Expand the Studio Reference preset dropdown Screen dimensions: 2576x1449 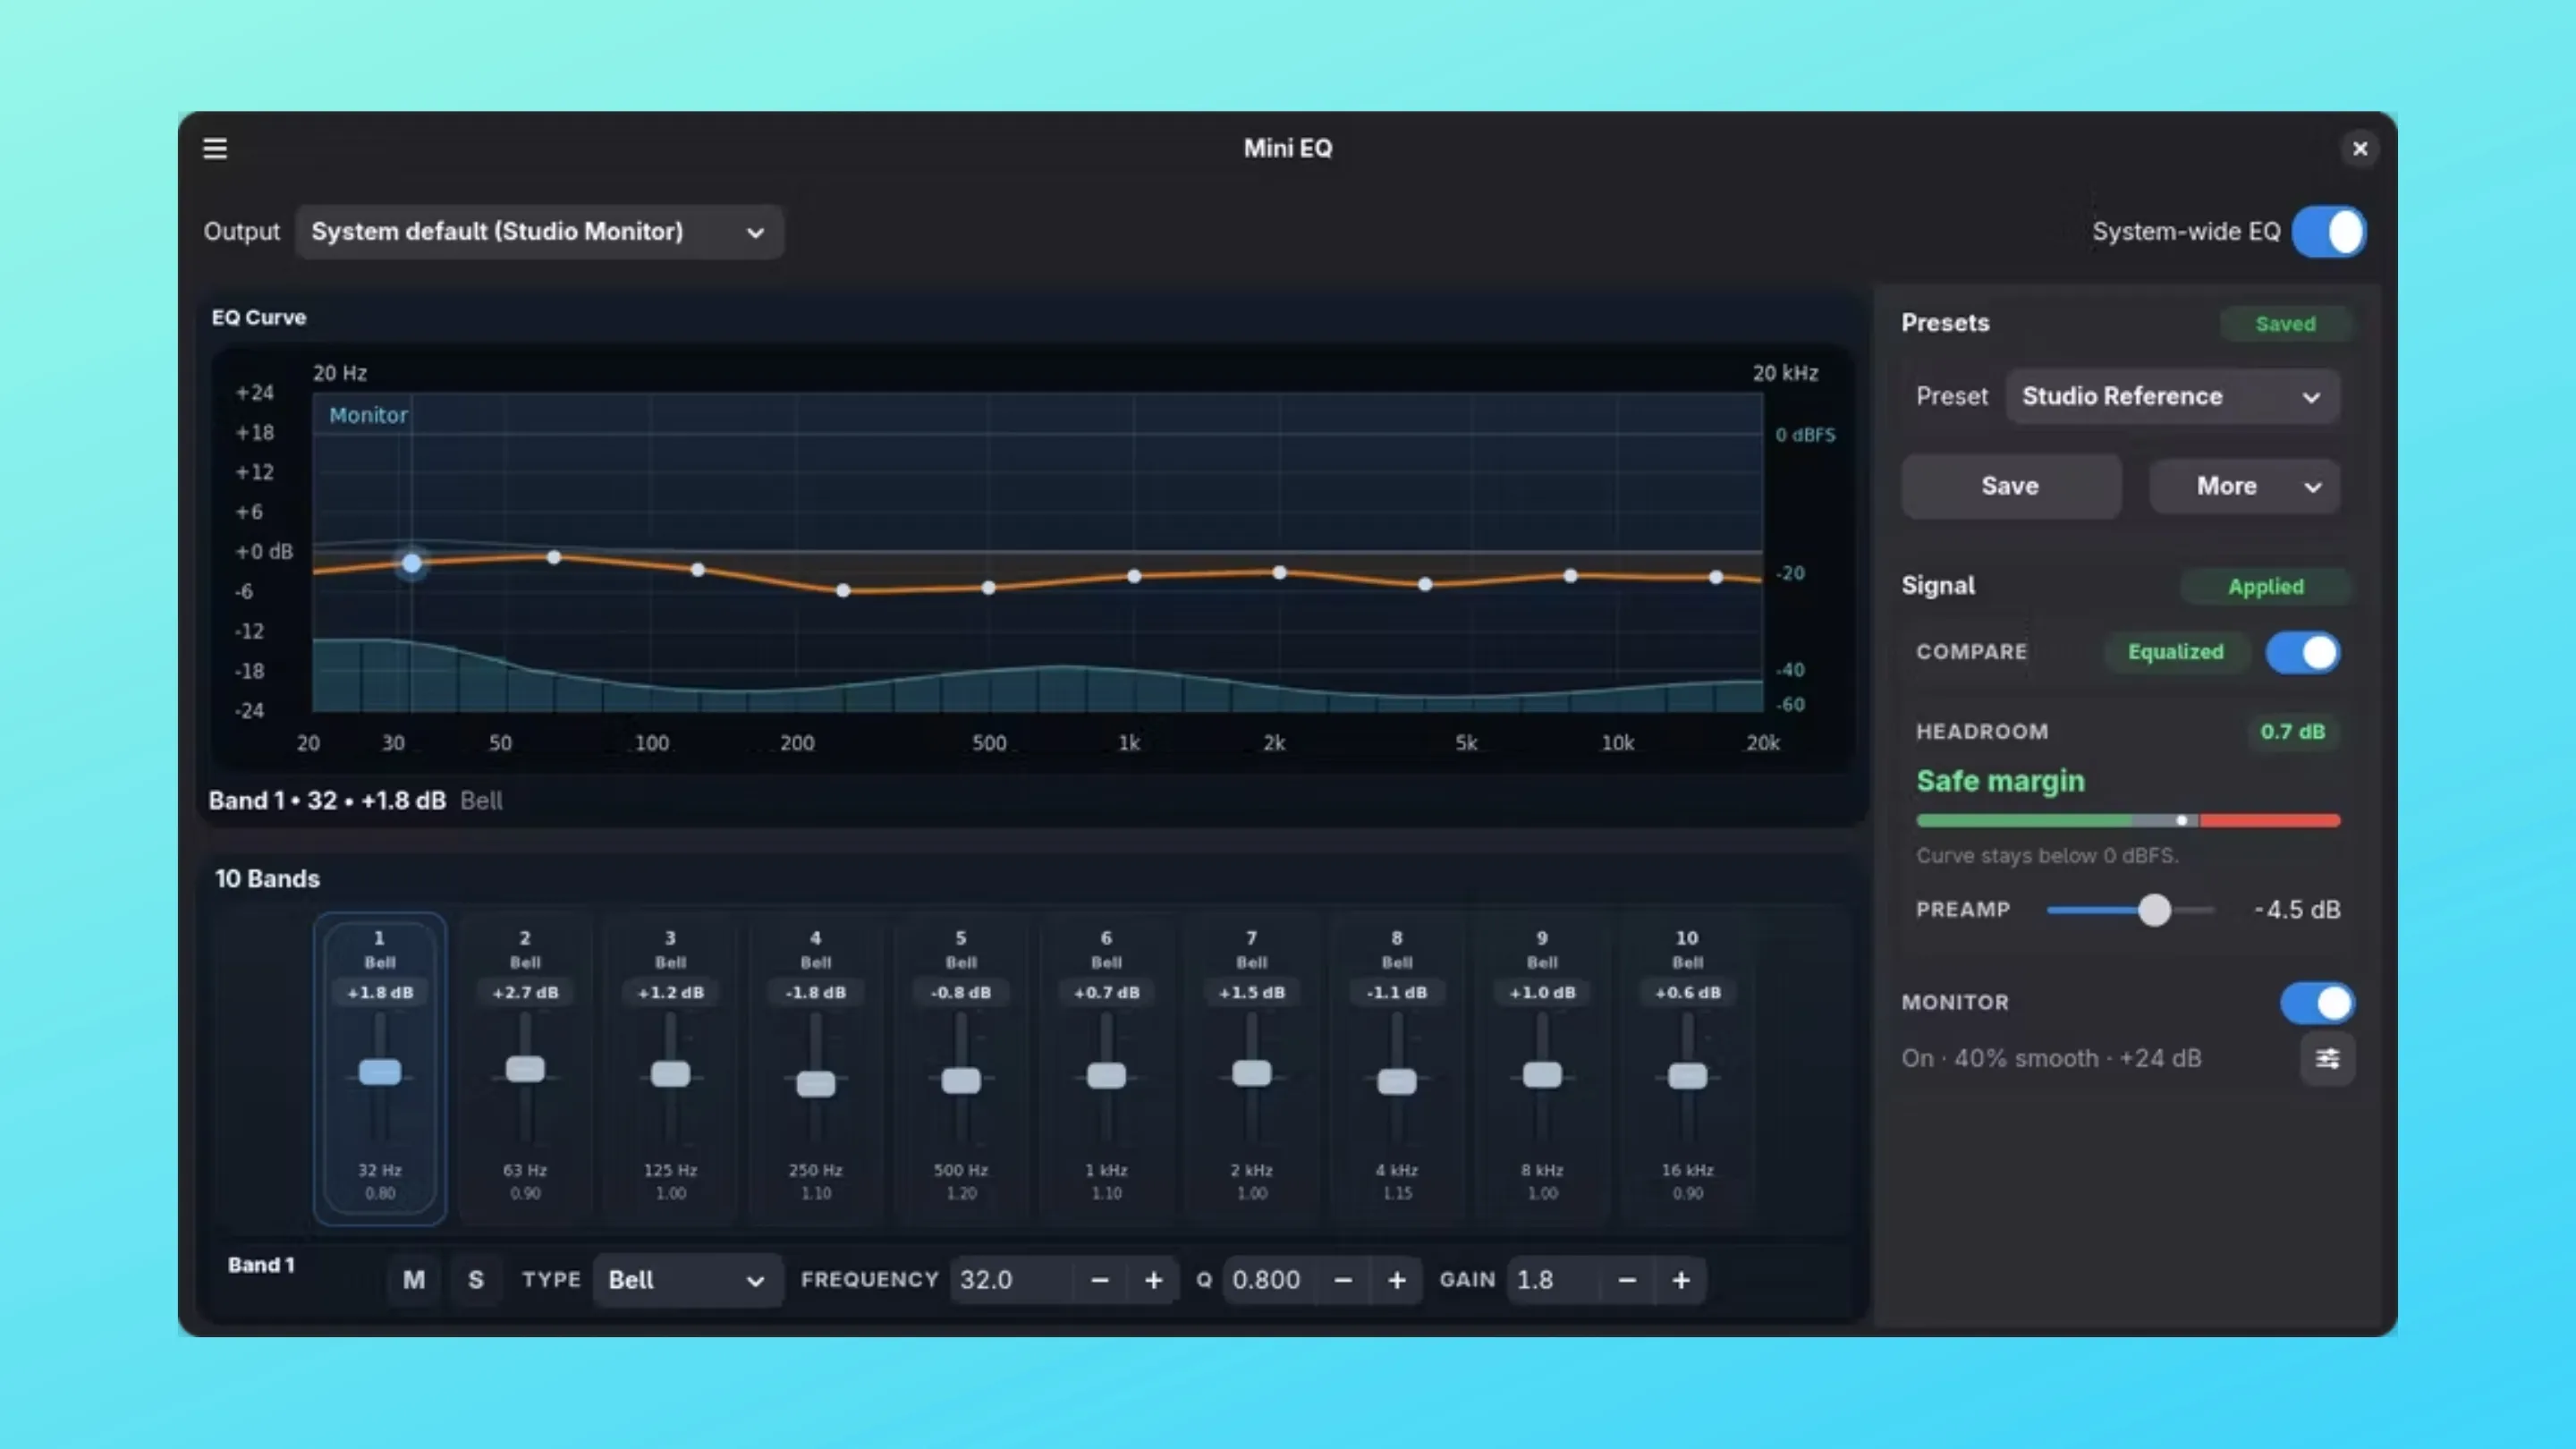(x=2171, y=396)
